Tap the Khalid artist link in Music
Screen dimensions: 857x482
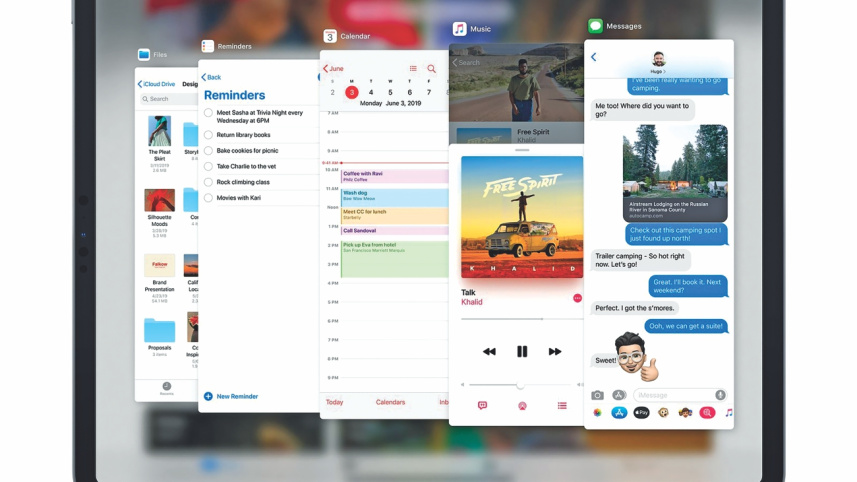pyautogui.click(x=472, y=302)
